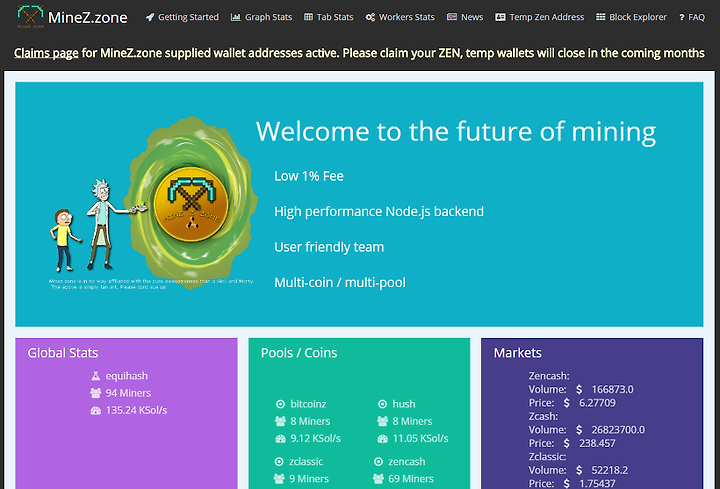Open the Tab Stats page
This screenshot has width=720, height=489.
click(335, 17)
